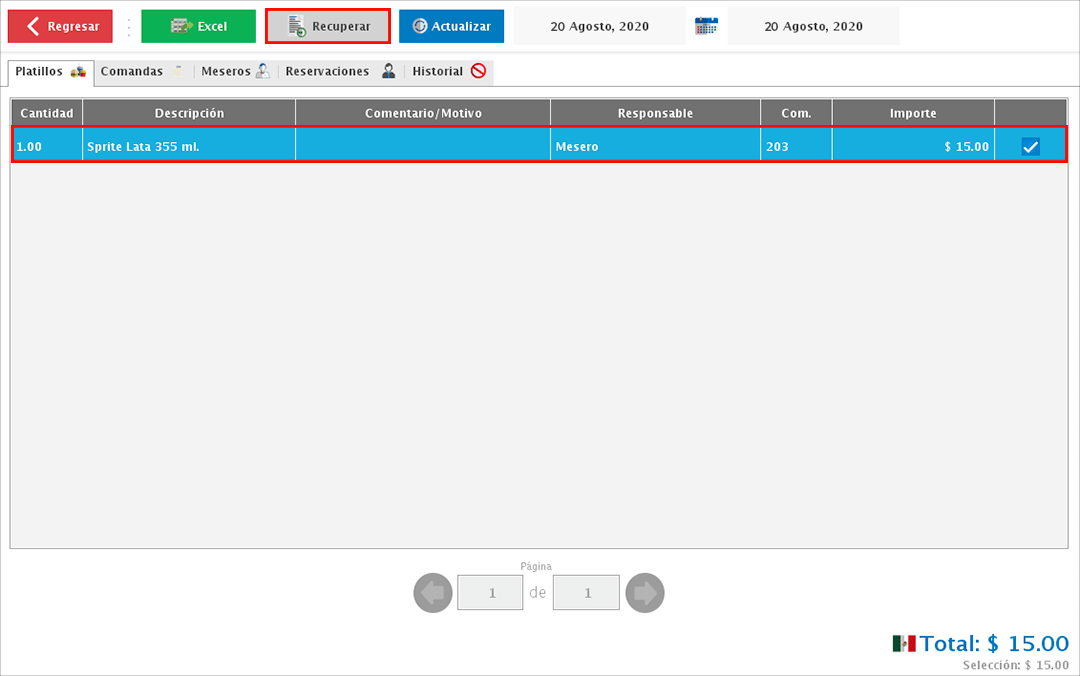Click the Importe column header
Image resolution: width=1080 pixels, height=676 pixels.
point(912,113)
